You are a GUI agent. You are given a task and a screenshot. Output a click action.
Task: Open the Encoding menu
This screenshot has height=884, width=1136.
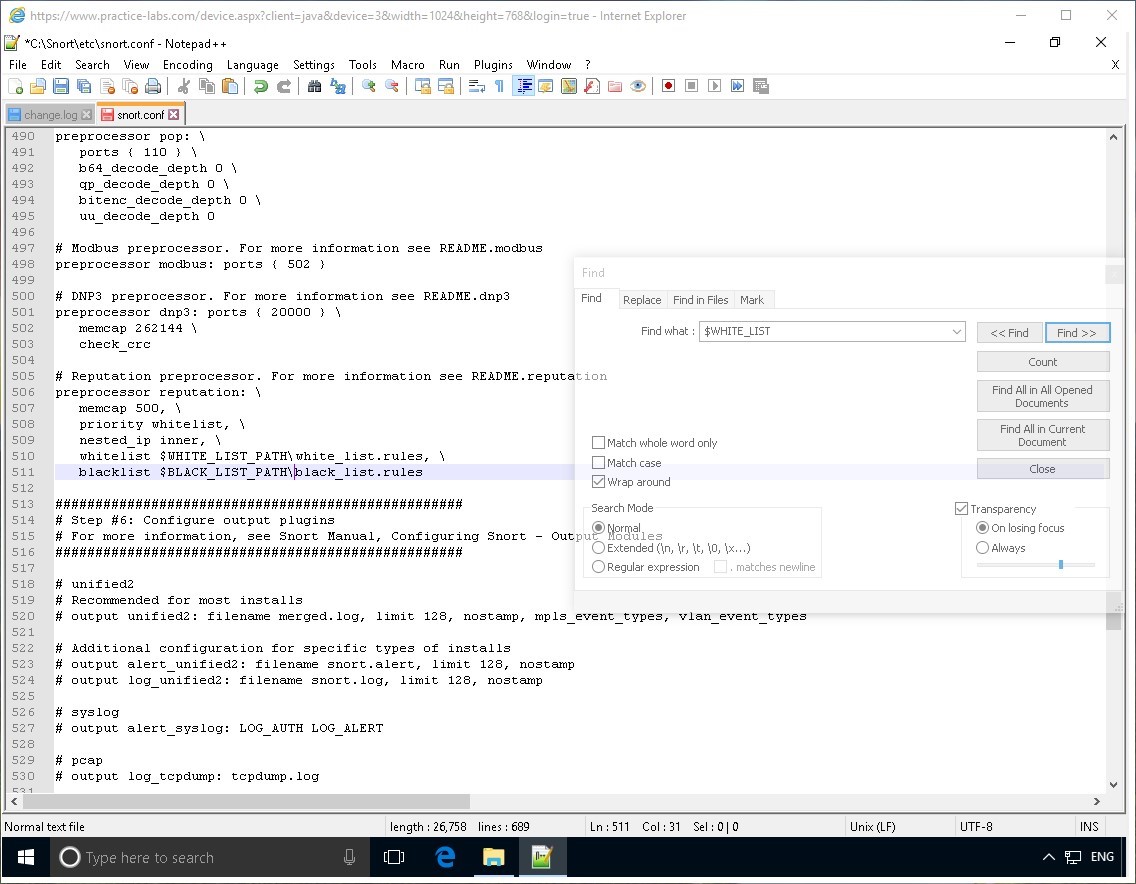188,64
